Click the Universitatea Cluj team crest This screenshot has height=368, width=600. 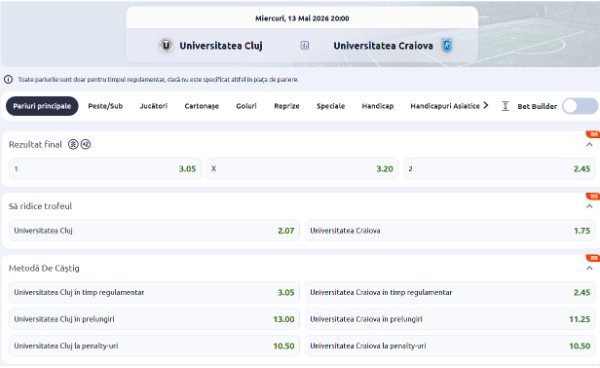[x=166, y=46]
